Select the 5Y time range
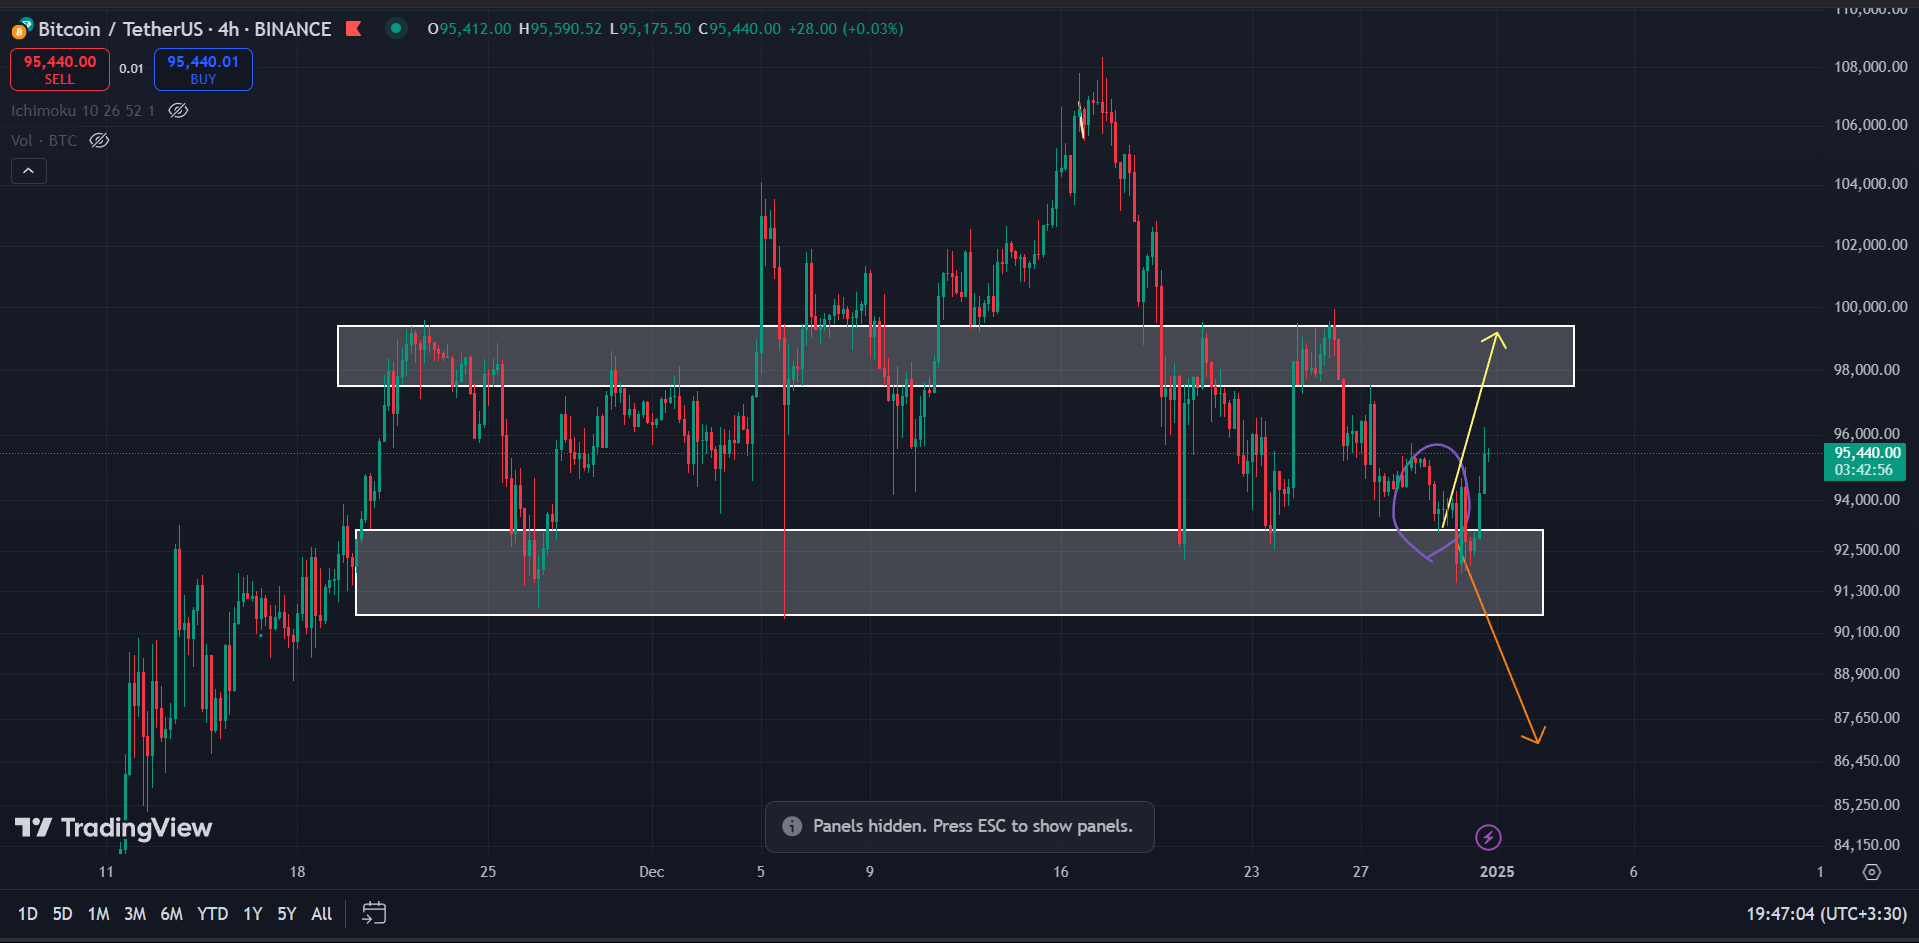Viewport: 1919px width, 943px height. pyautogui.click(x=286, y=913)
